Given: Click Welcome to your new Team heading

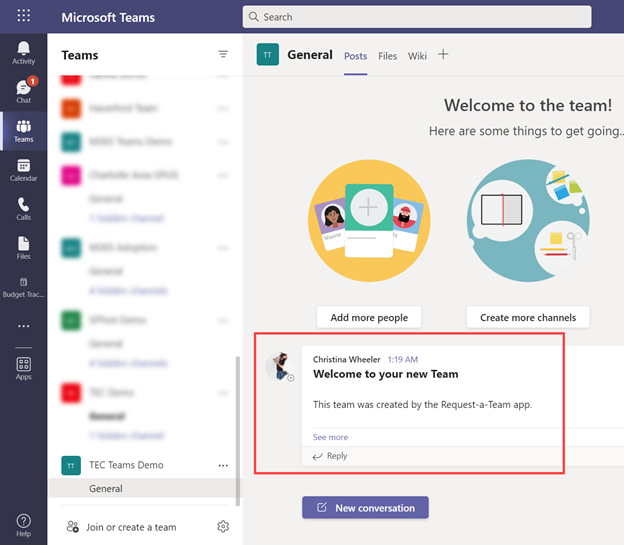Looking at the screenshot, I should point(385,374).
